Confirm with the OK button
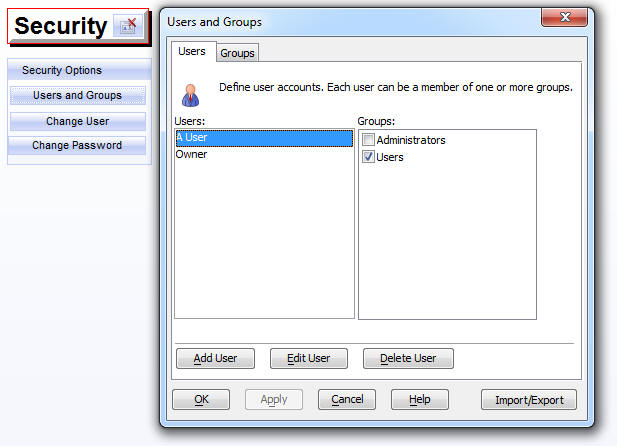Viewport: 617px width, 446px height. 201,399
